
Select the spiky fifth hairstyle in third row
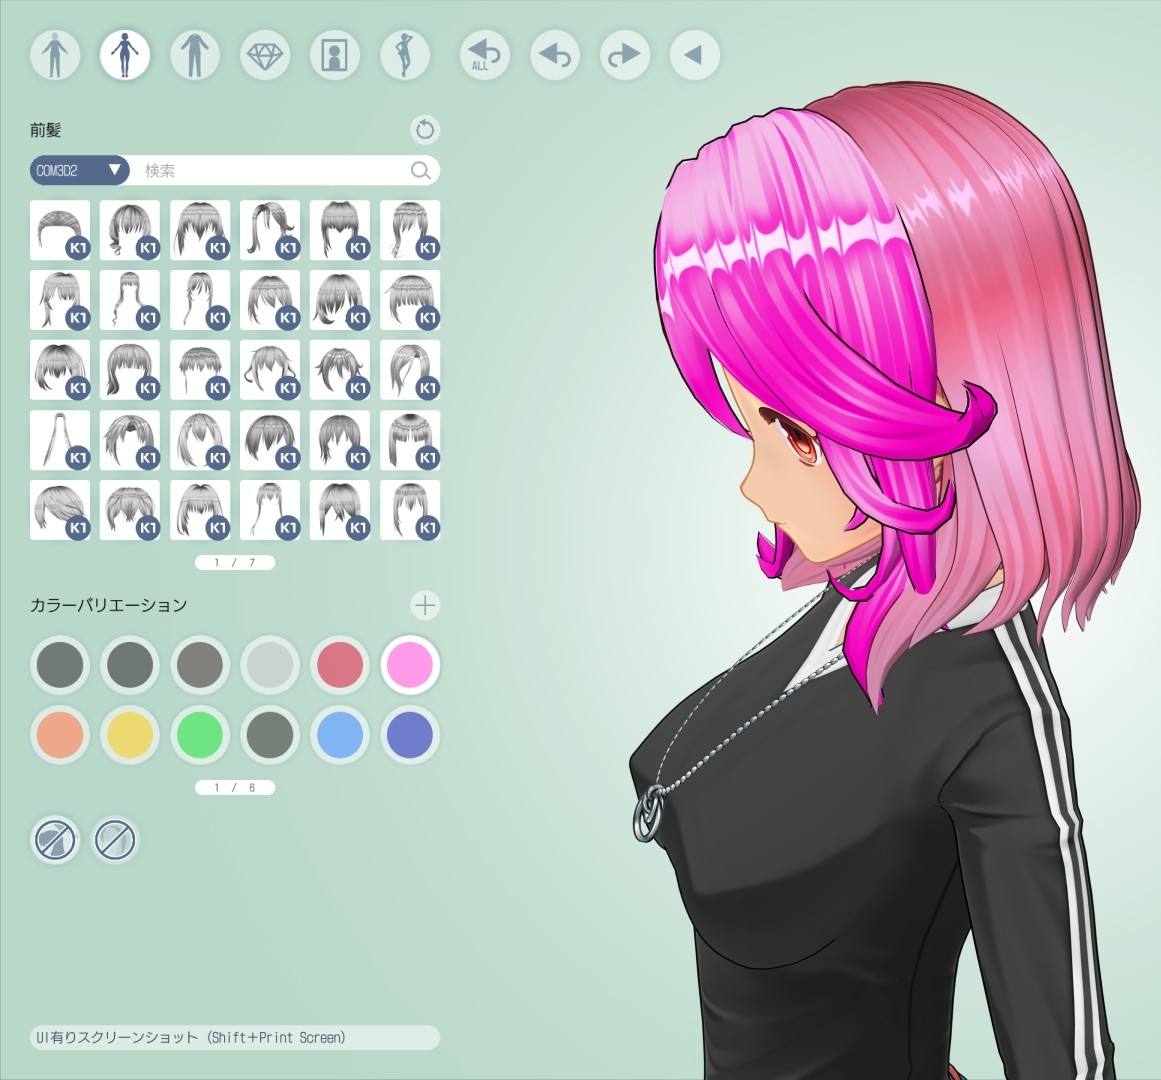(x=340, y=370)
